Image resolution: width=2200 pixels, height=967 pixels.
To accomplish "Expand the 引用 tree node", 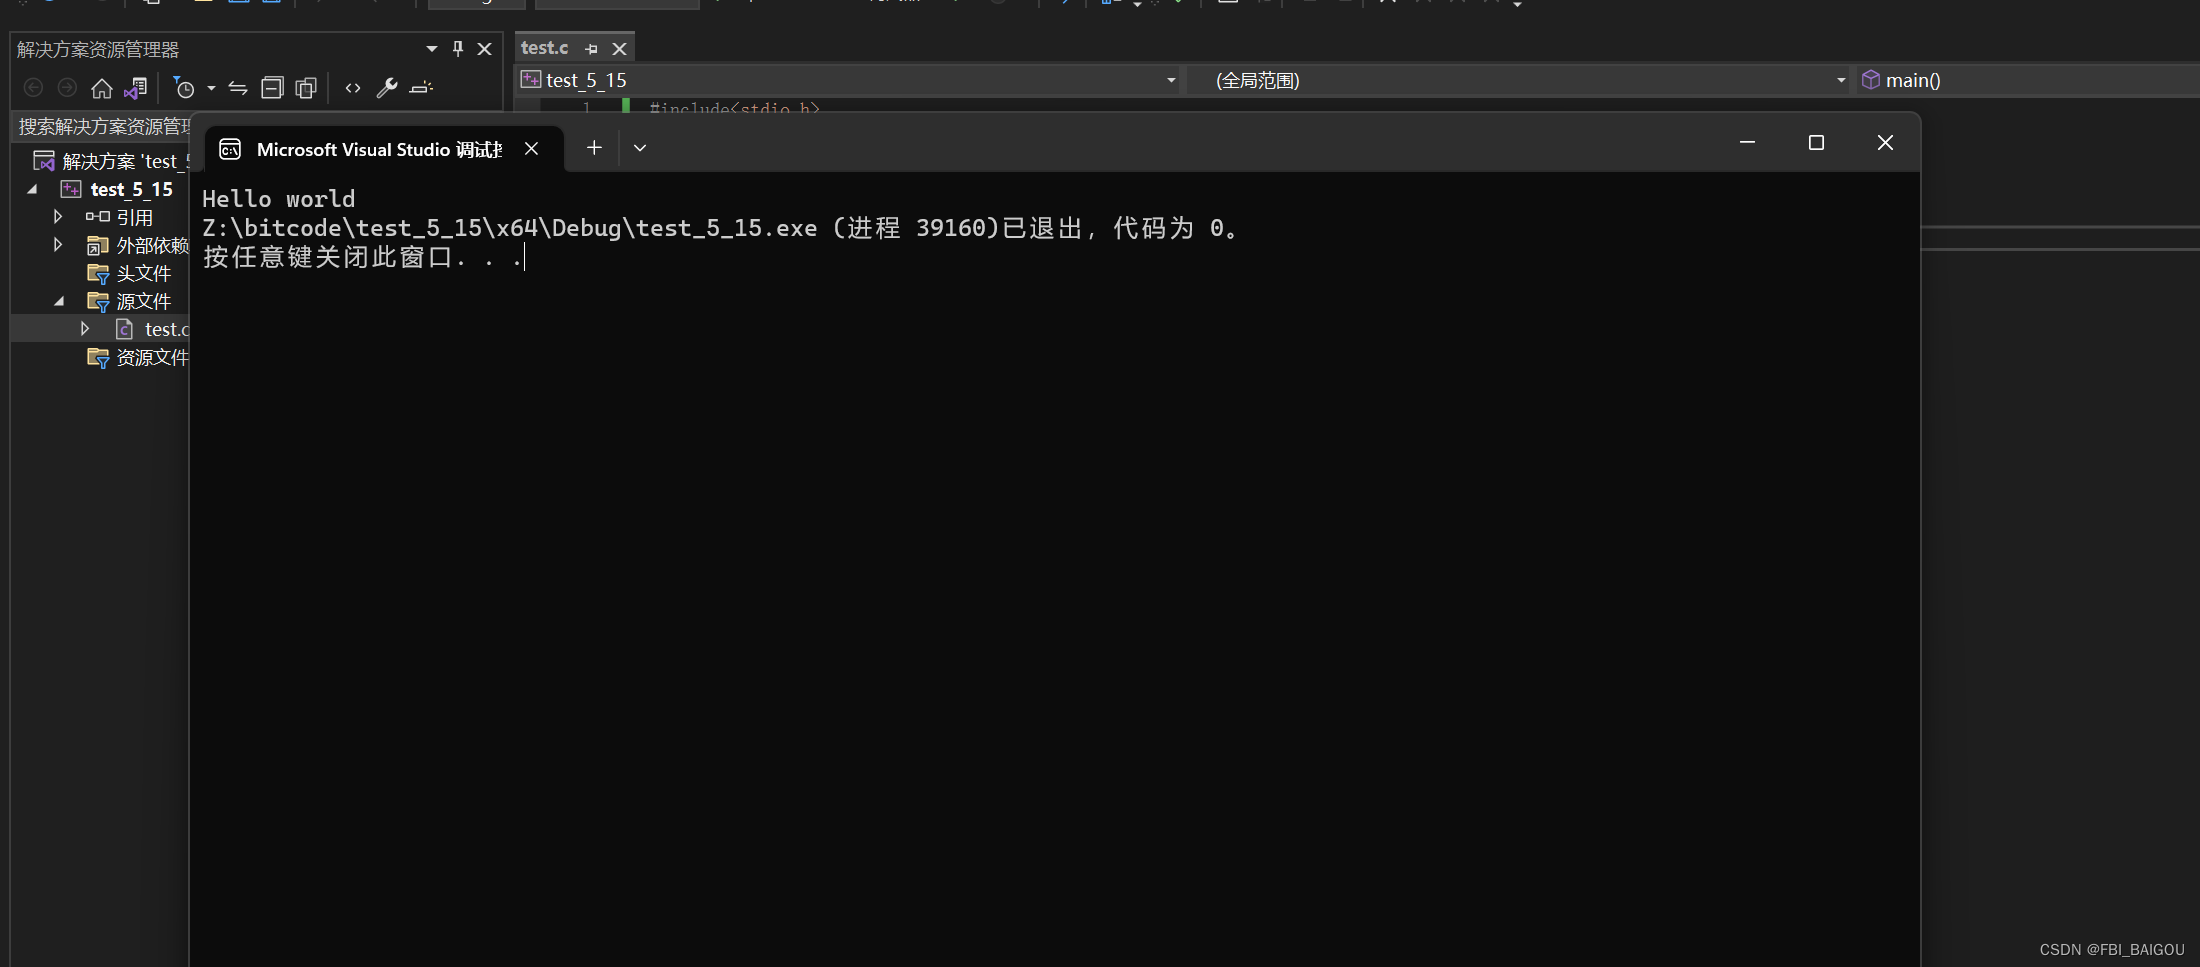I will 58,217.
